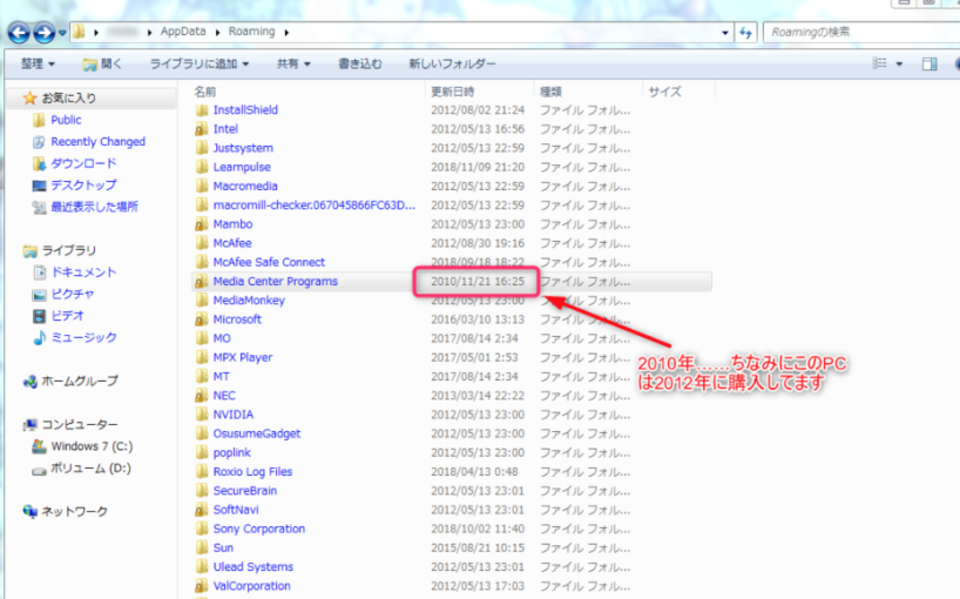This screenshot has height=599, width=960.
Task: Create a 新しいフォルダー new folder
Action: tap(452, 64)
